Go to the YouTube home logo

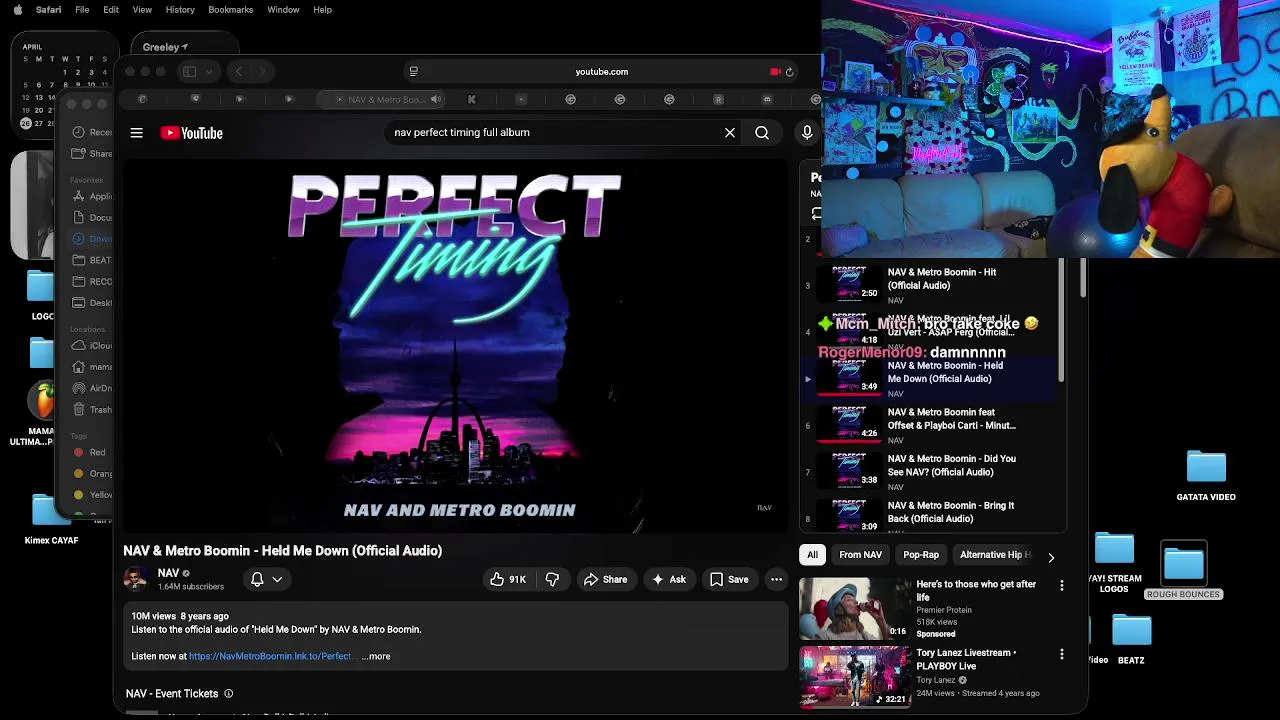(191, 133)
